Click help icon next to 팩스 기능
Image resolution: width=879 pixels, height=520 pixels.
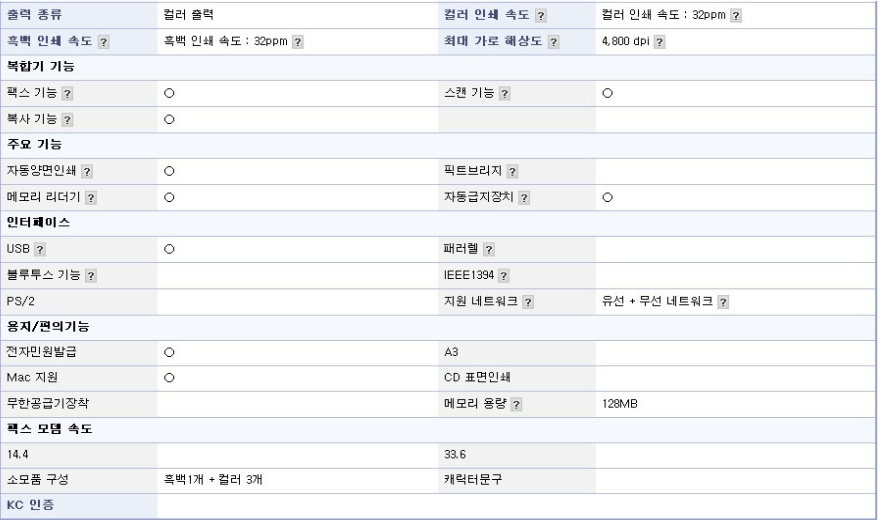pos(67,94)
